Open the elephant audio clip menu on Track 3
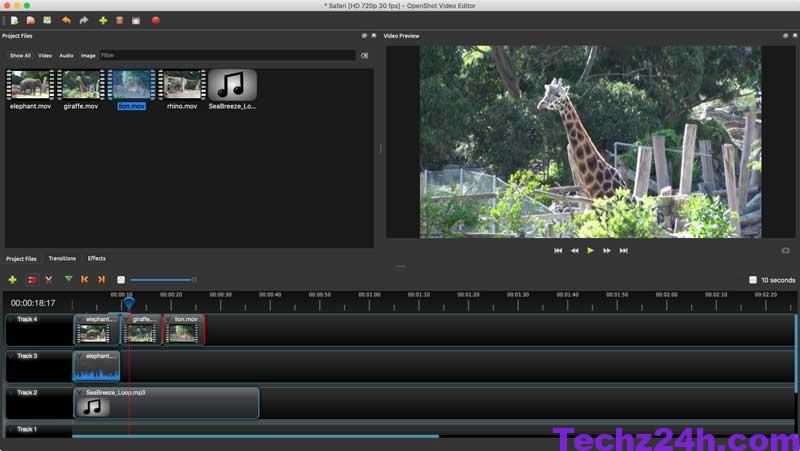This screenshot has height=451, width=800. pyautogui.click(x=80, y=356)
